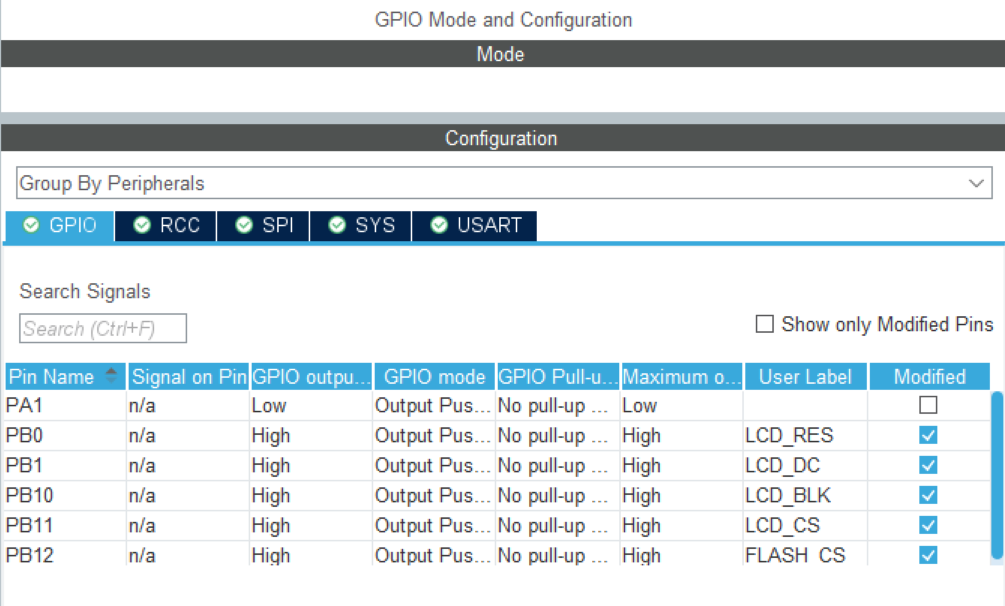Switch to the SYS tab

(x=361, y=226)
